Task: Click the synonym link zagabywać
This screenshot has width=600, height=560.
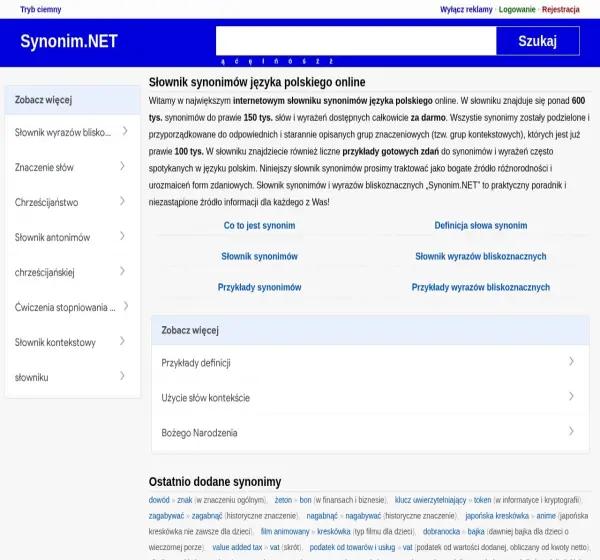Action: [x=166, y=516]
